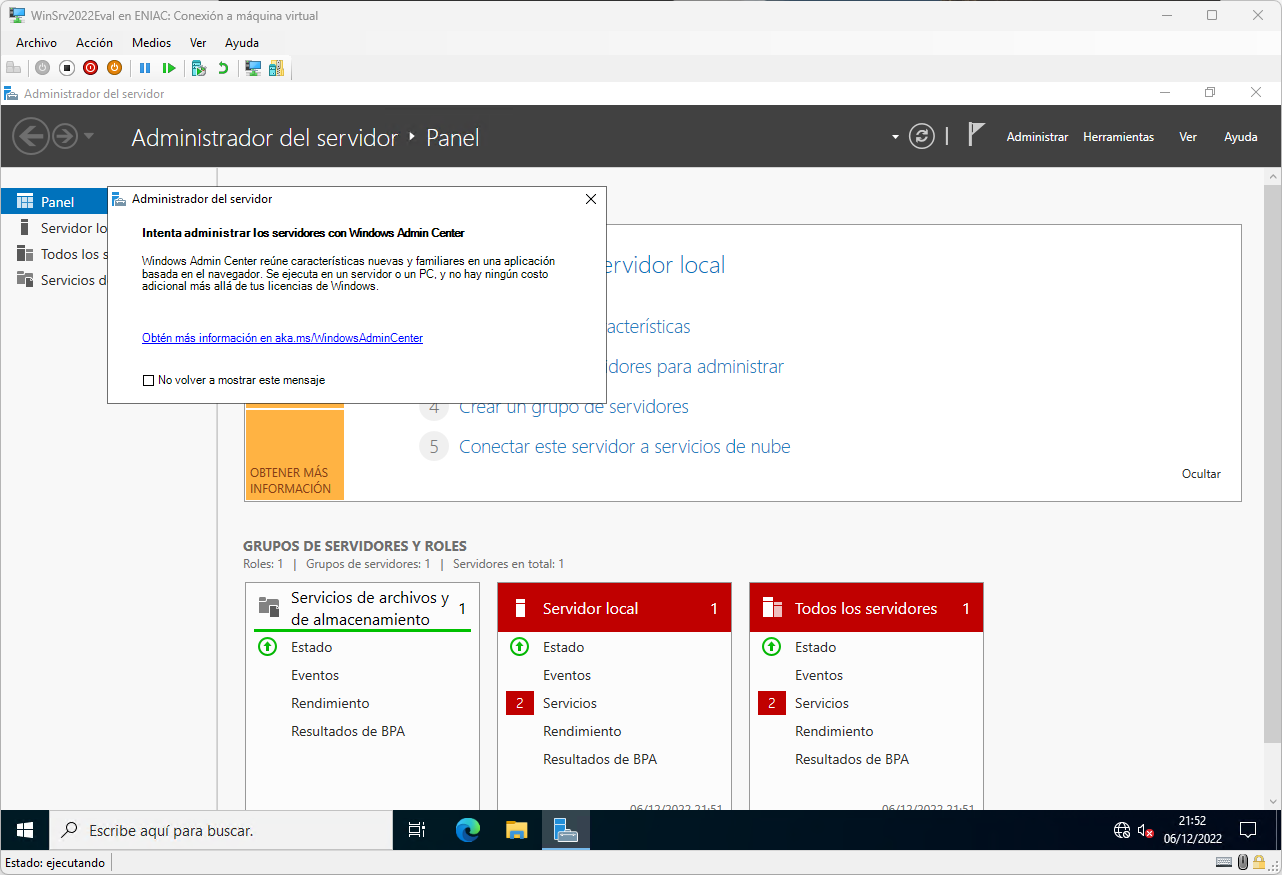Click the orange Save state icon
This screenshot has height=875, width=1282.
click(x=114, y=68)
